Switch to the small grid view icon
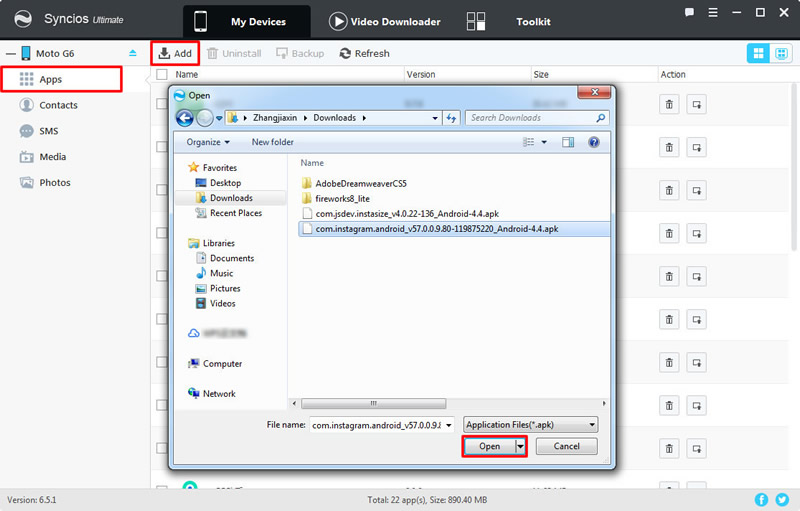Image resolution: width=800 pixels, height=511 pixels. point(781,53)
